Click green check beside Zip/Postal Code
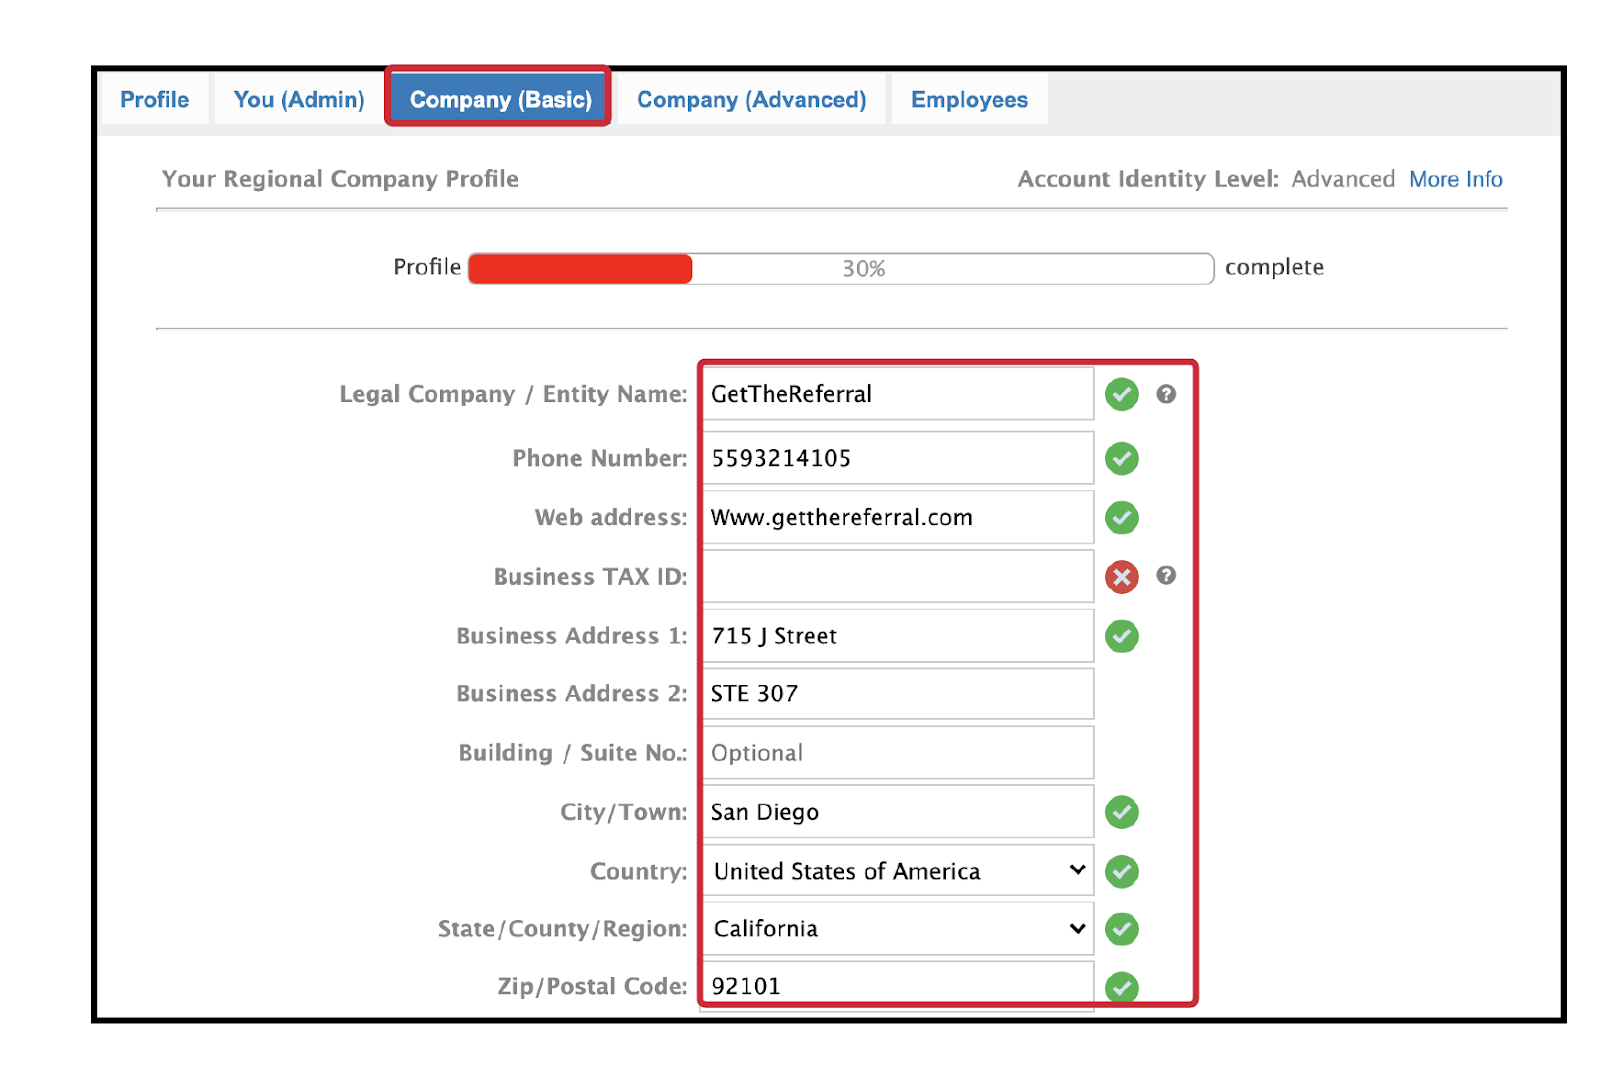Image resolution: width=1600 pixels, height=1088 pixels. coord(1122,987)
